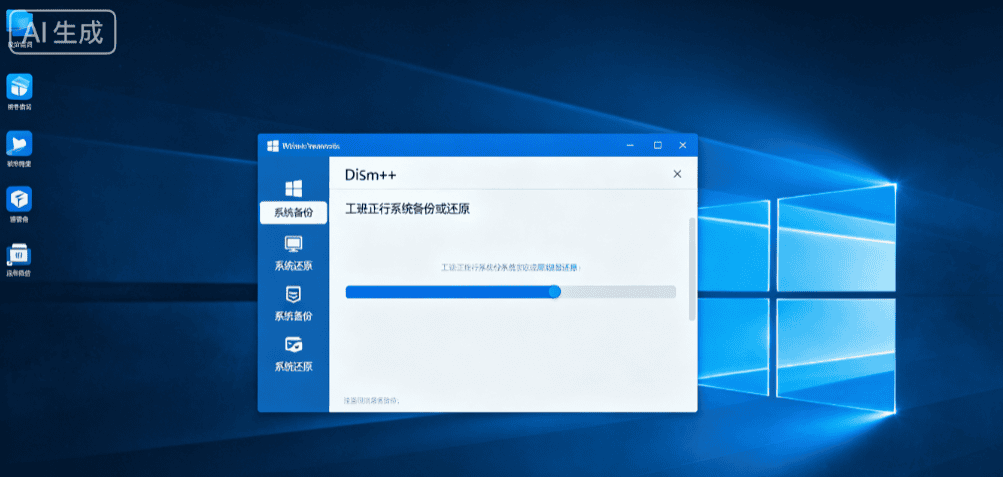This screenshot has height=477, width=1003.
Task: Open 系统还原 with the picture card icon
Action: [x=294, y=355]
